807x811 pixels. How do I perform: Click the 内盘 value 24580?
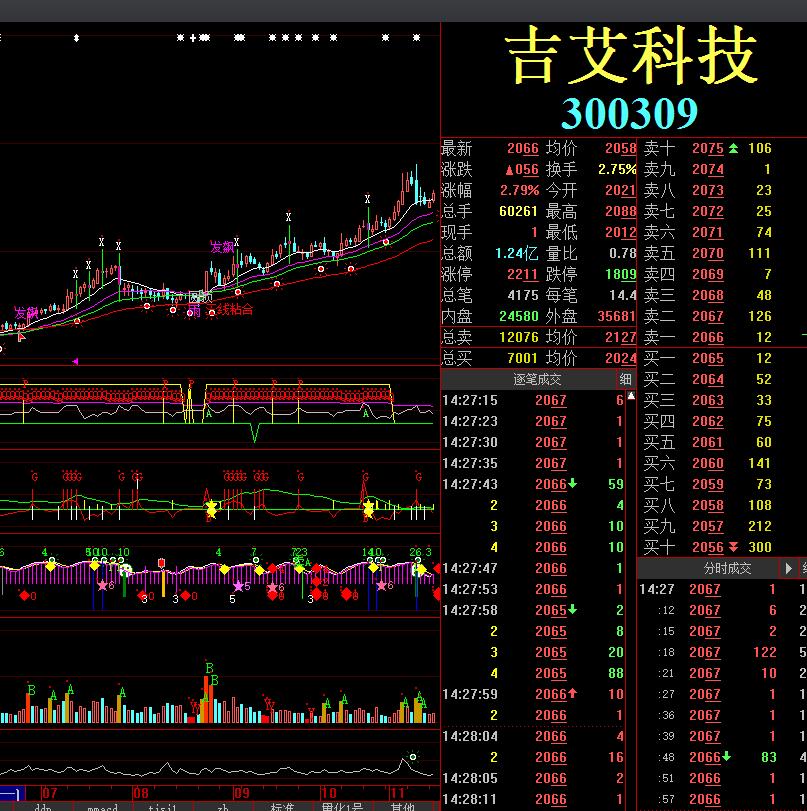coord(519,317)
